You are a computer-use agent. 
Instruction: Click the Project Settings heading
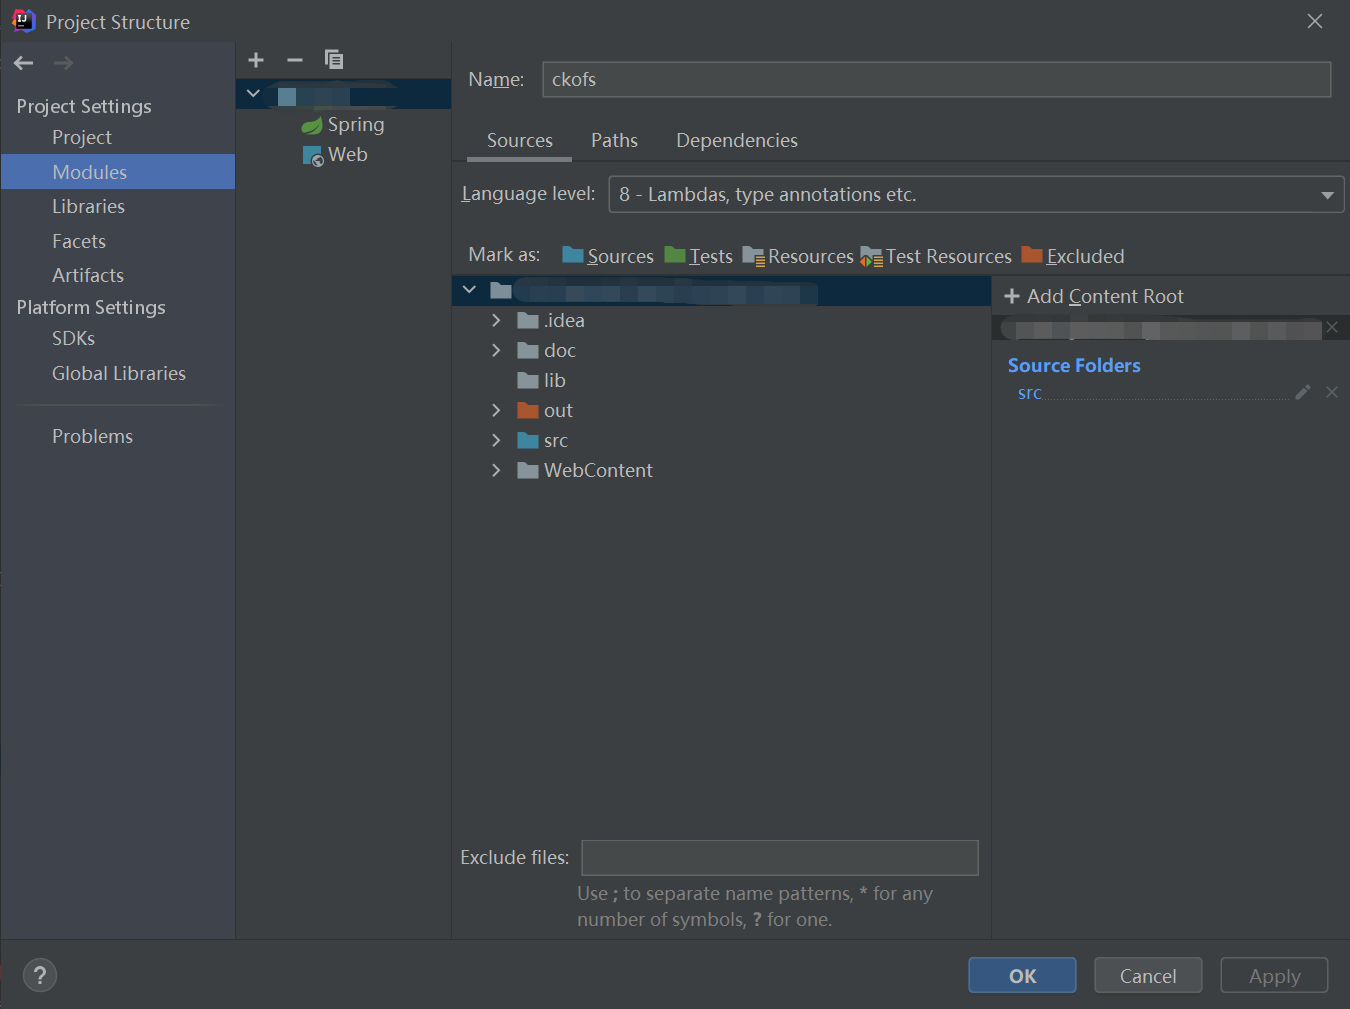84,107
